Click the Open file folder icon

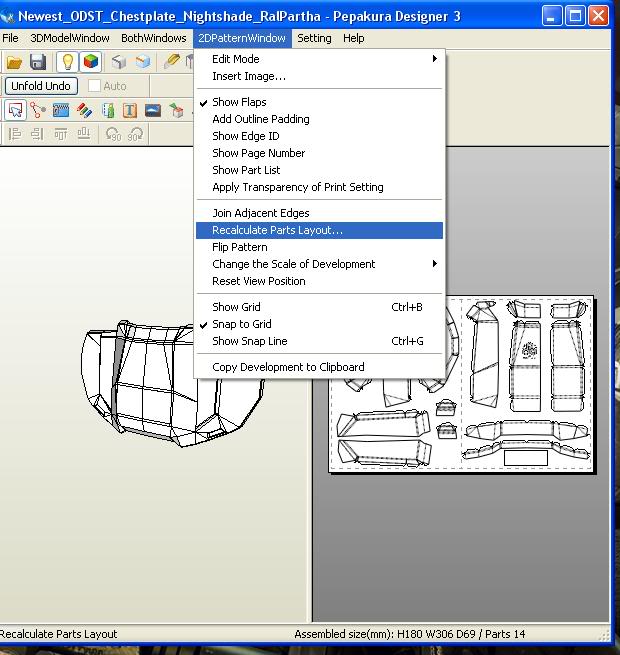[14, 62]
